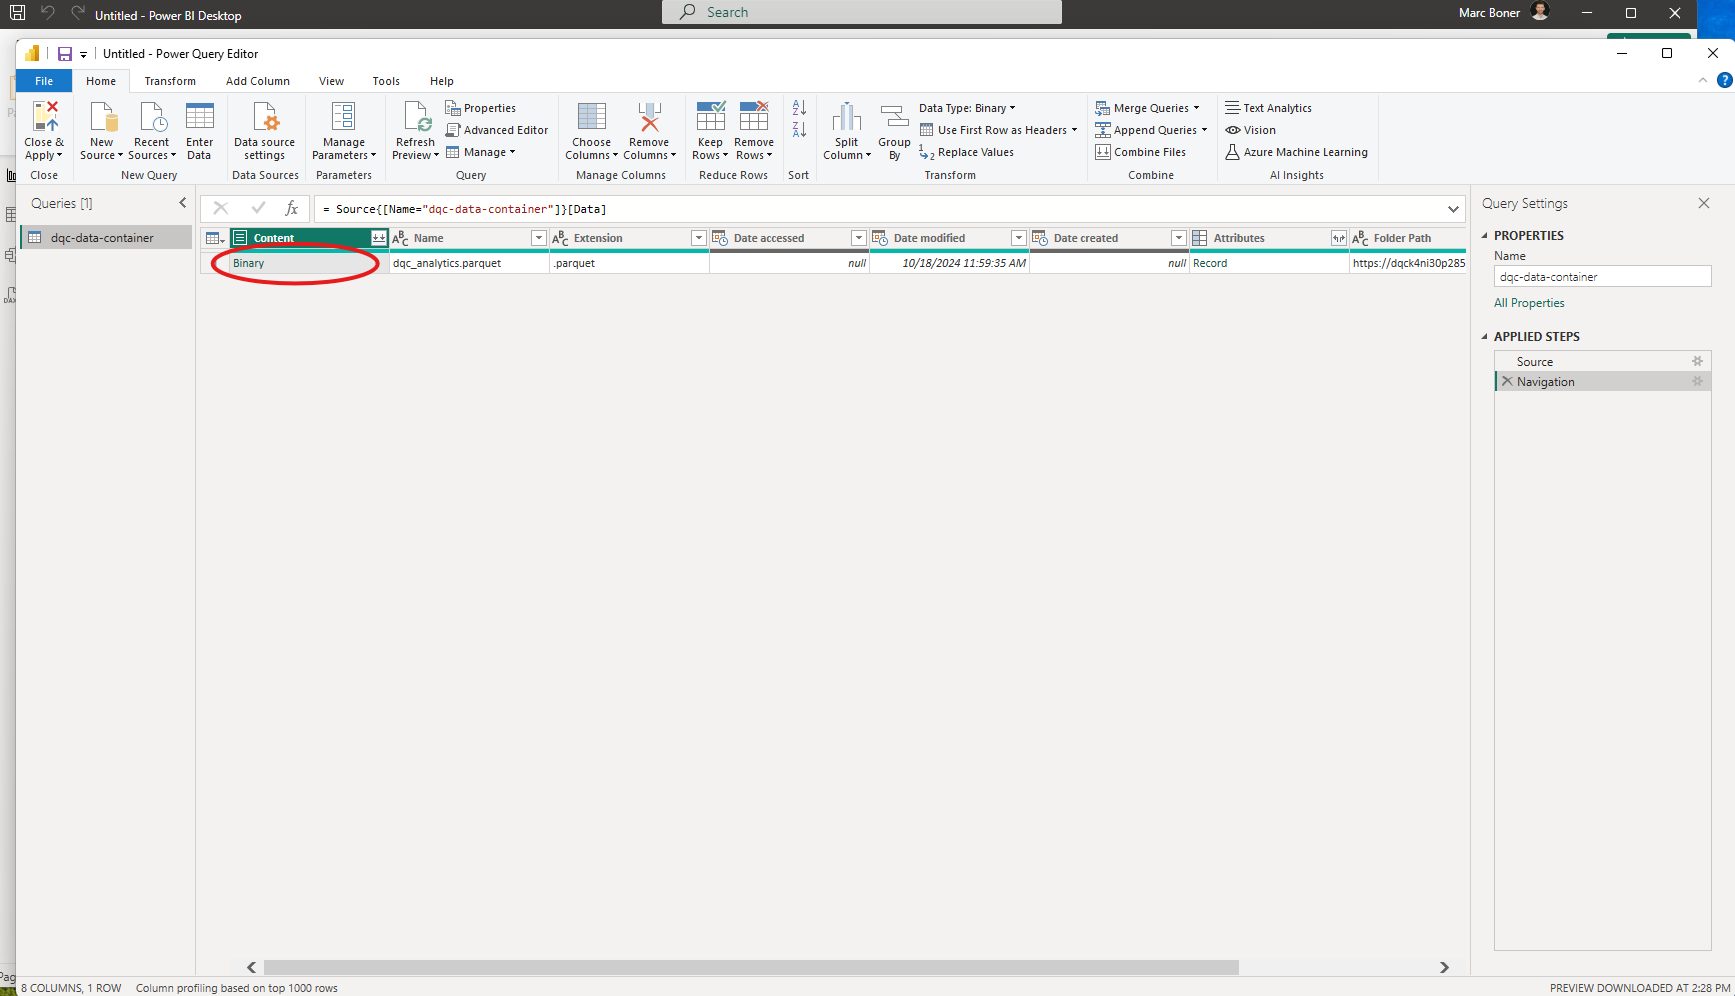
Task: Click the Refresh Preview icon
Action: click(416, 117)
